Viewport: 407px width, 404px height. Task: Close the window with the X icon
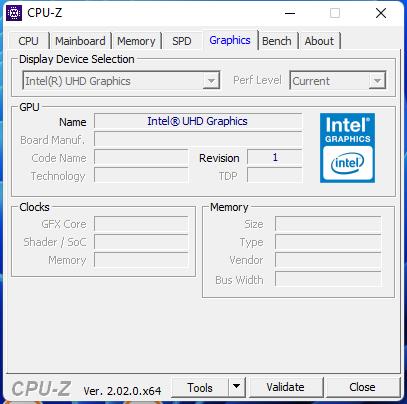(x=381, y=13)
